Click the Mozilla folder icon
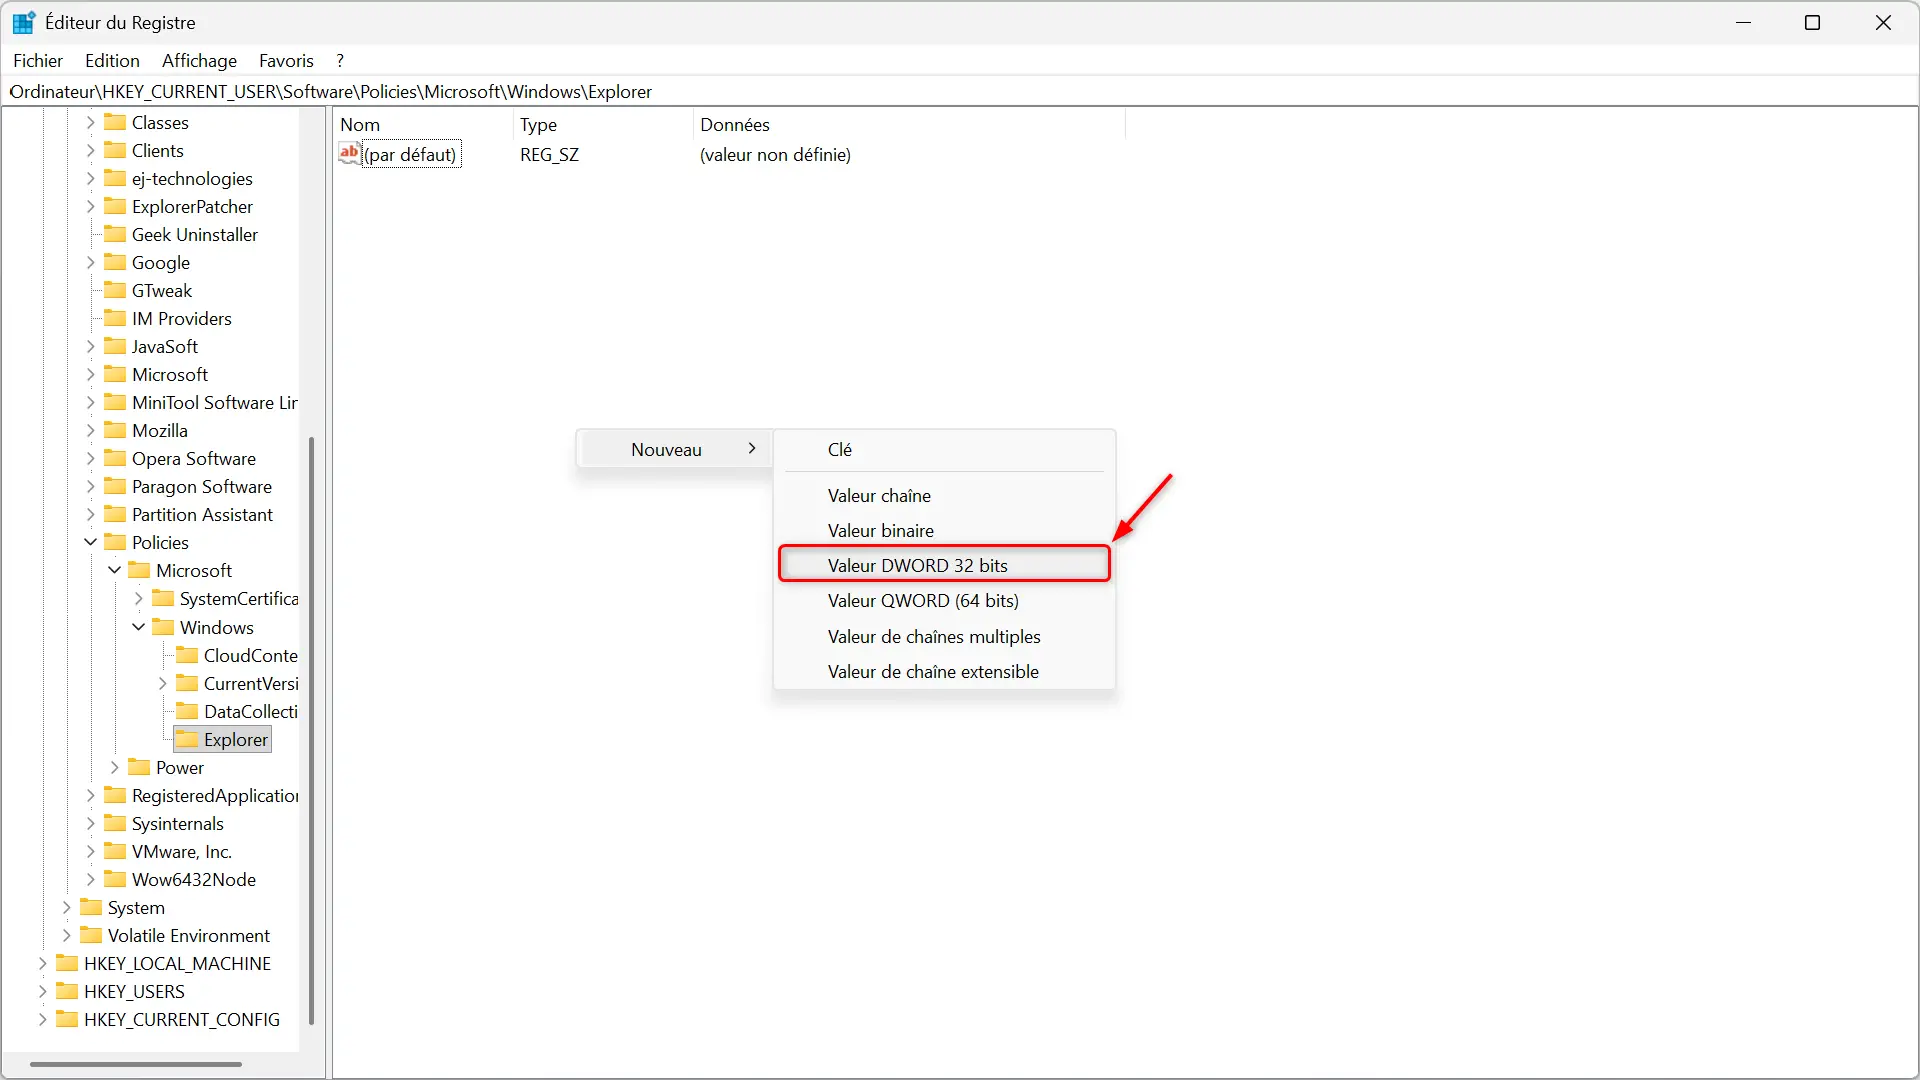Image resolution: width=1920 pixels, height=1080 pixels. coord(115,430)
